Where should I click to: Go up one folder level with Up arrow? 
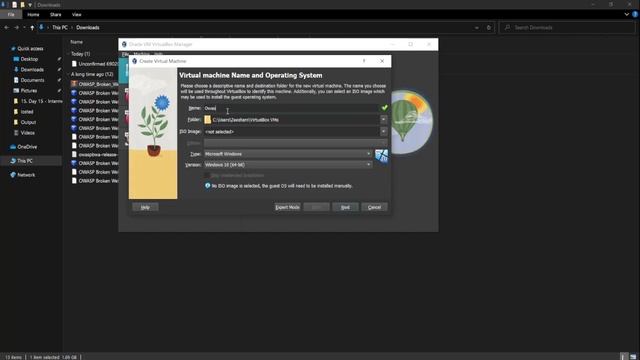[x=32, y=28]
